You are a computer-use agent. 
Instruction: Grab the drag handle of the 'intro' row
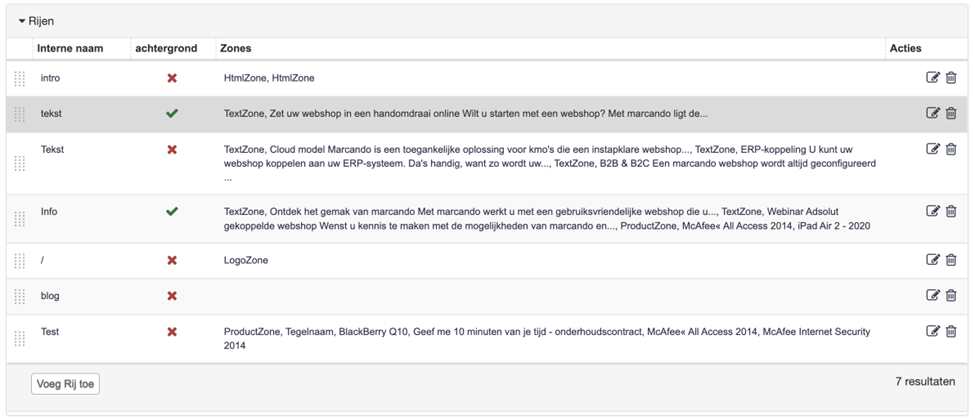click(19, 78)
